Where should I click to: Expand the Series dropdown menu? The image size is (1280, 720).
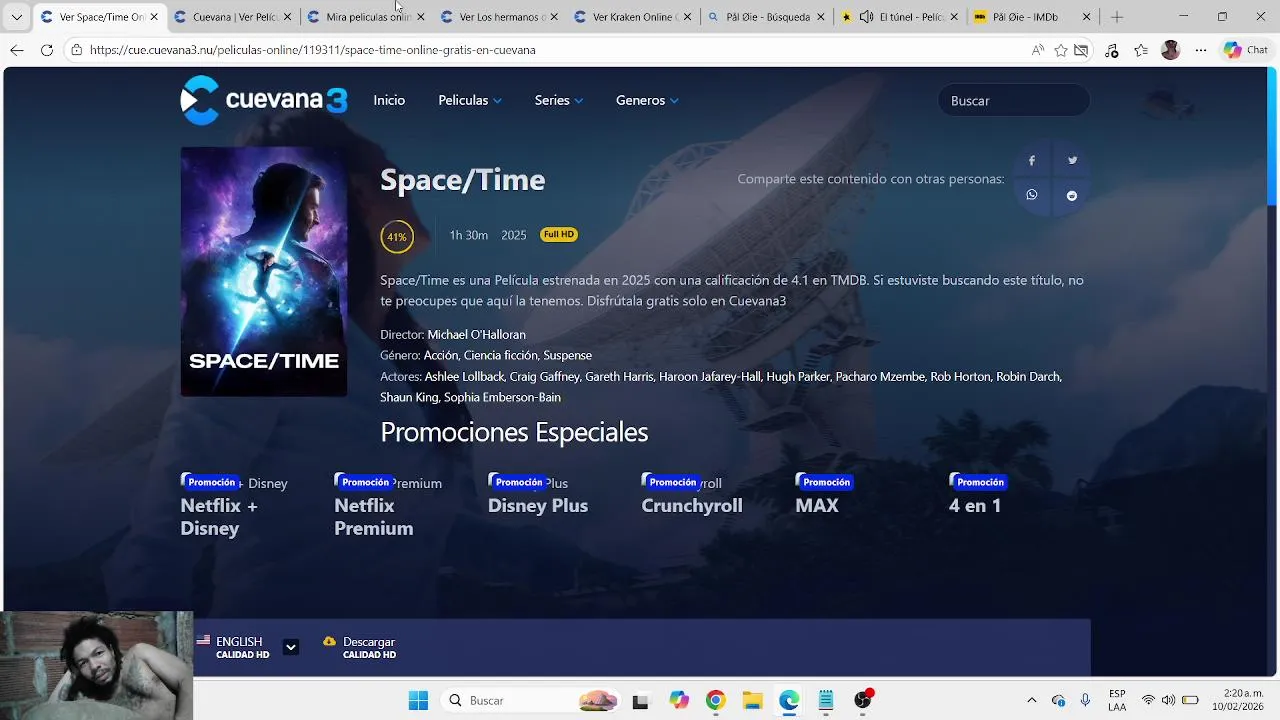[559, 100]
